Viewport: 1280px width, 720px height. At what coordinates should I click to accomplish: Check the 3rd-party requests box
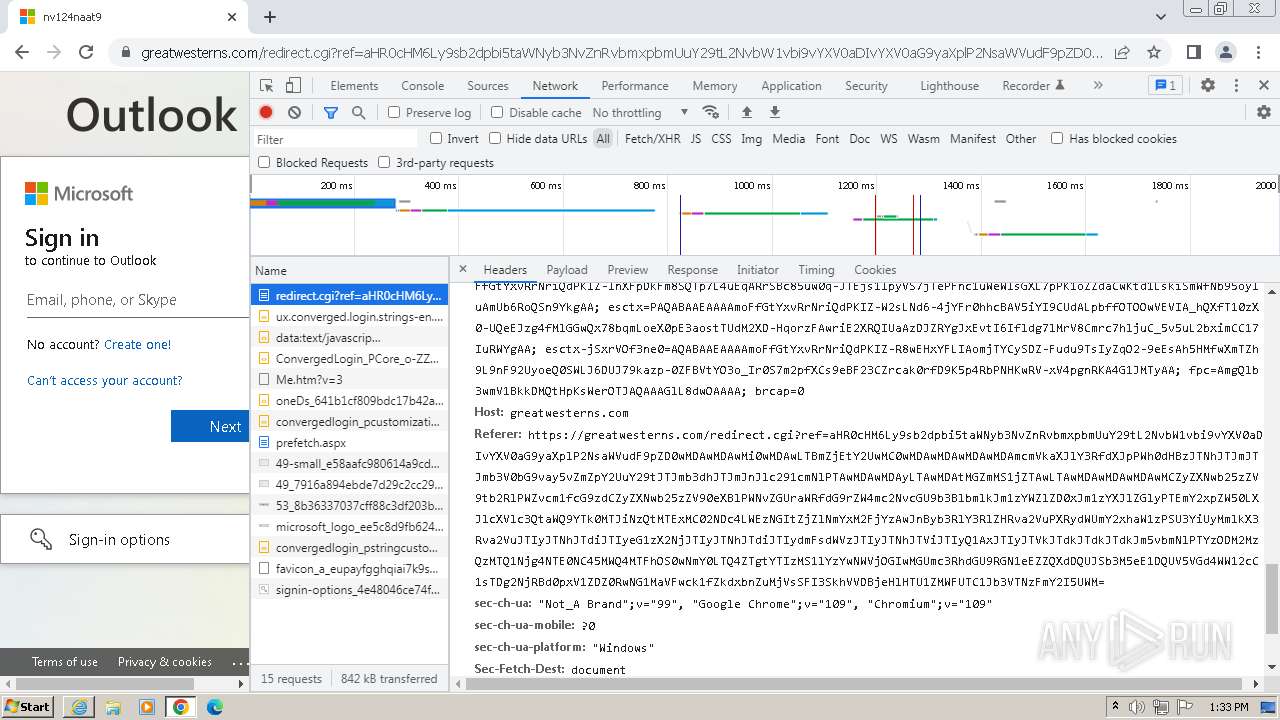pos(384,162)
